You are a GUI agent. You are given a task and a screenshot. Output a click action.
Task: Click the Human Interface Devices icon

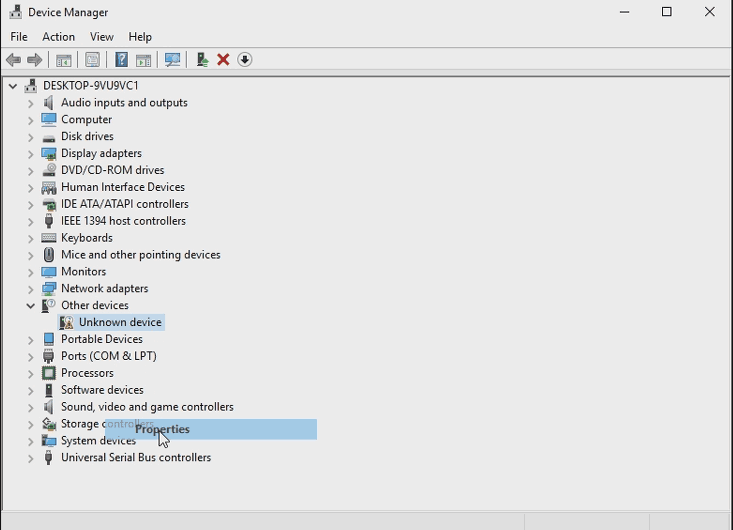(49, 187)
